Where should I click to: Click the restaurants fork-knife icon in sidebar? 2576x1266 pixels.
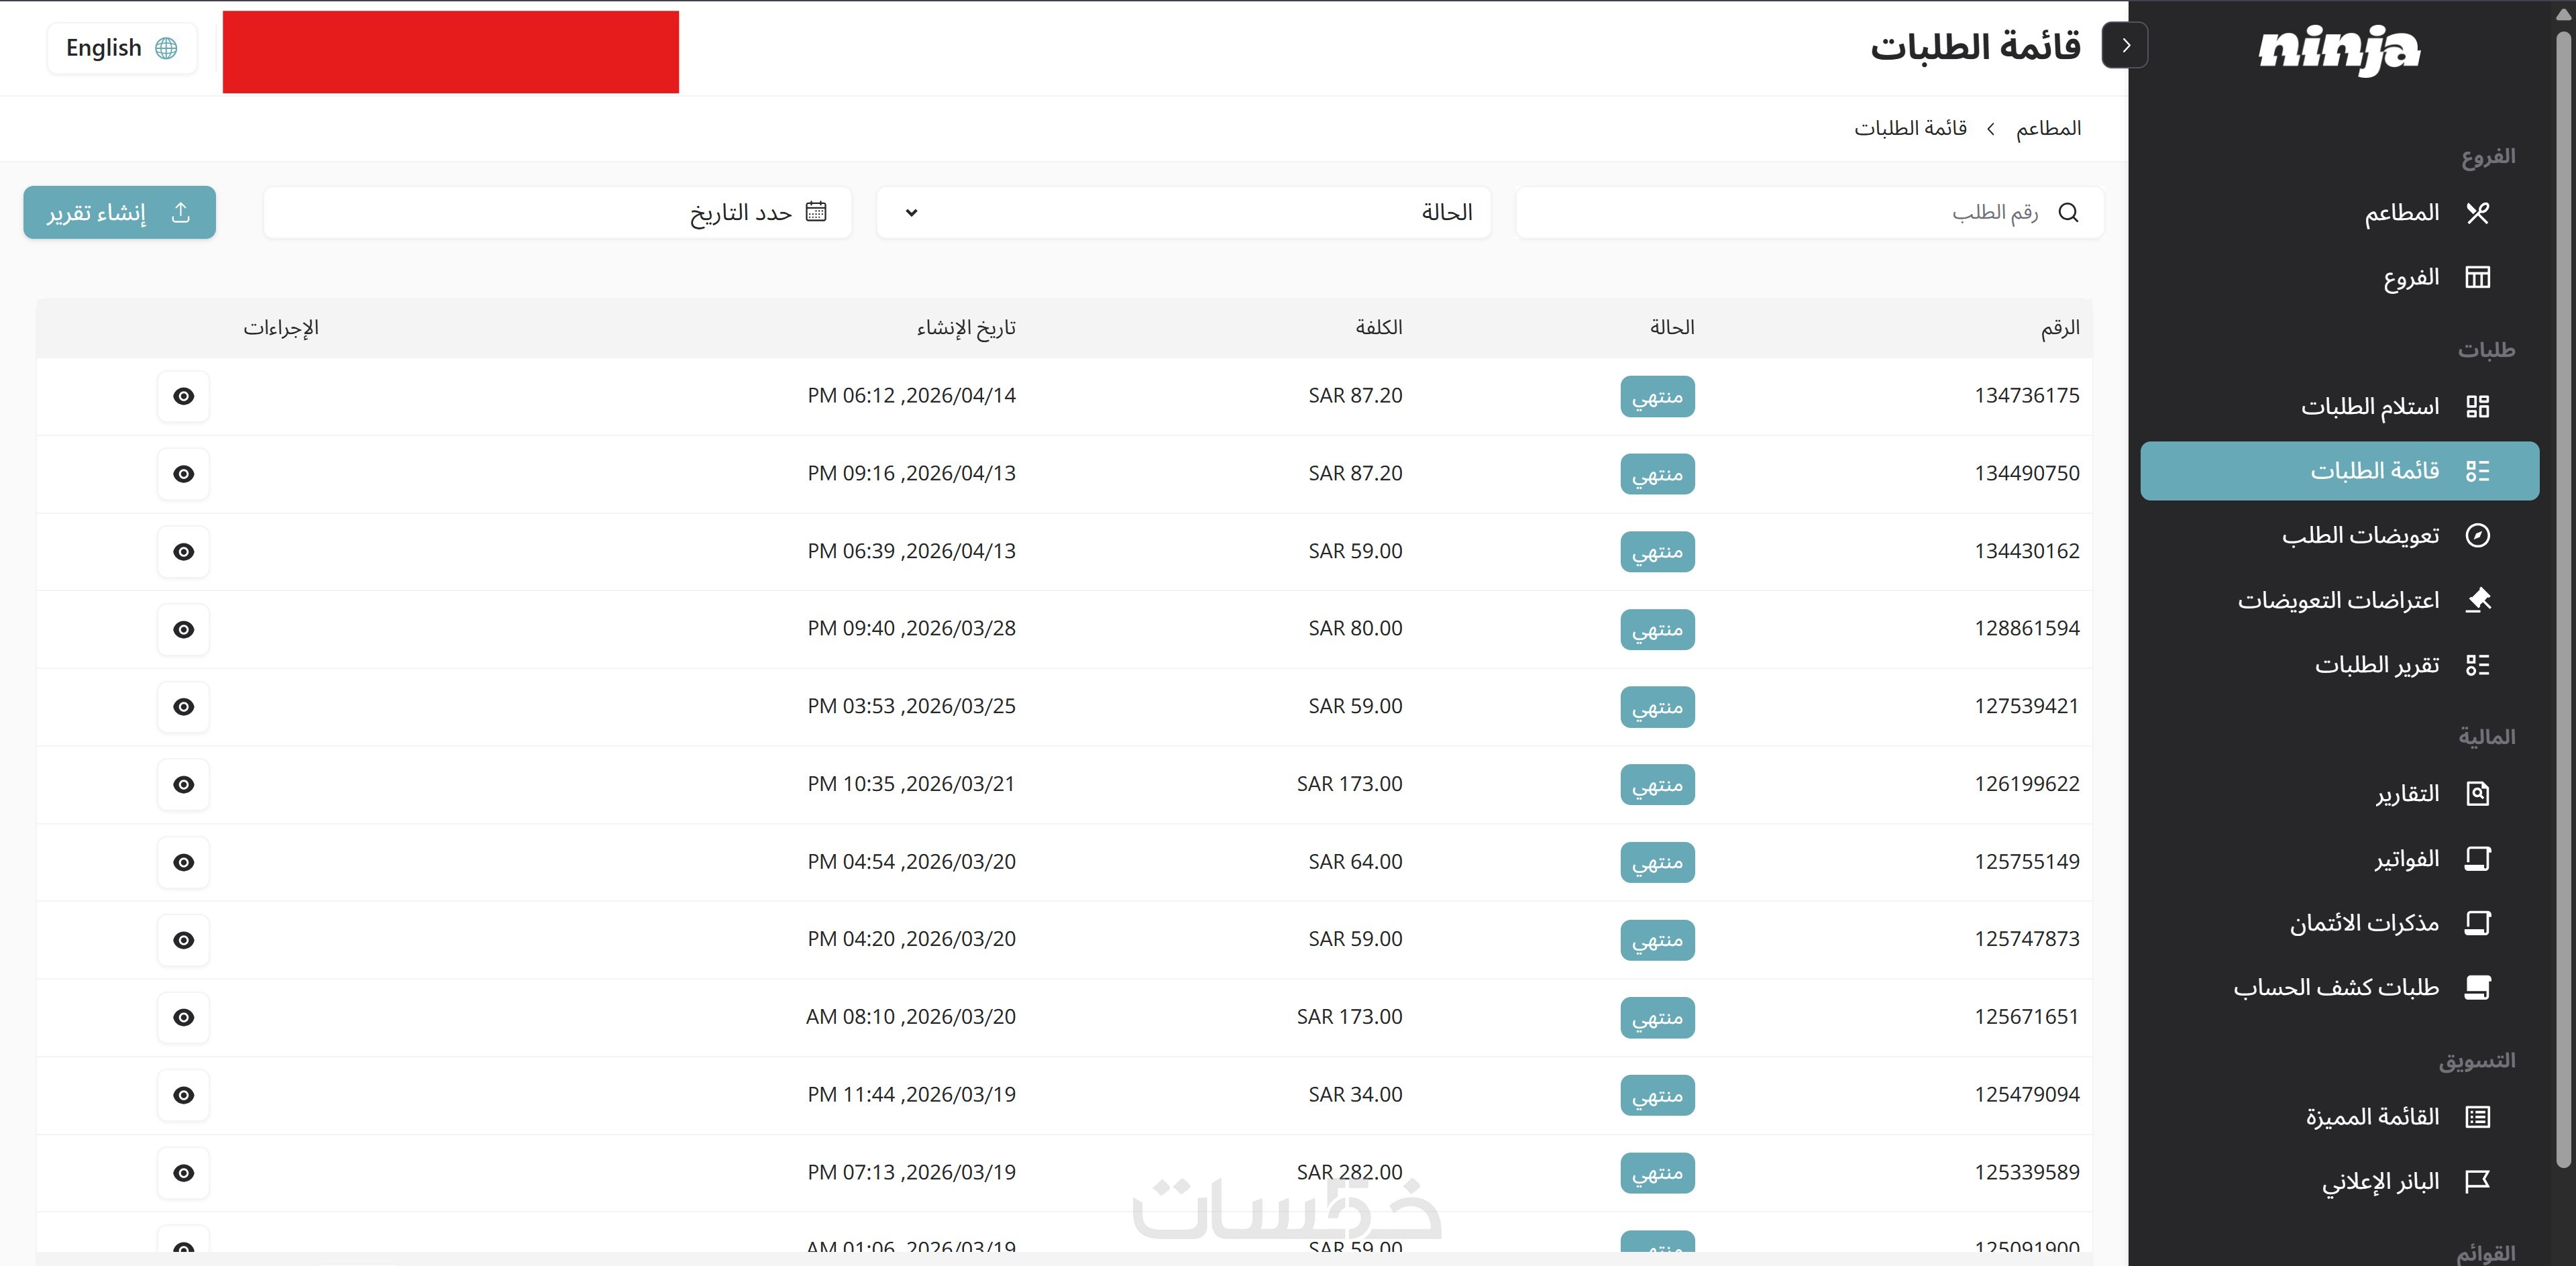[x=2477, y=213]
